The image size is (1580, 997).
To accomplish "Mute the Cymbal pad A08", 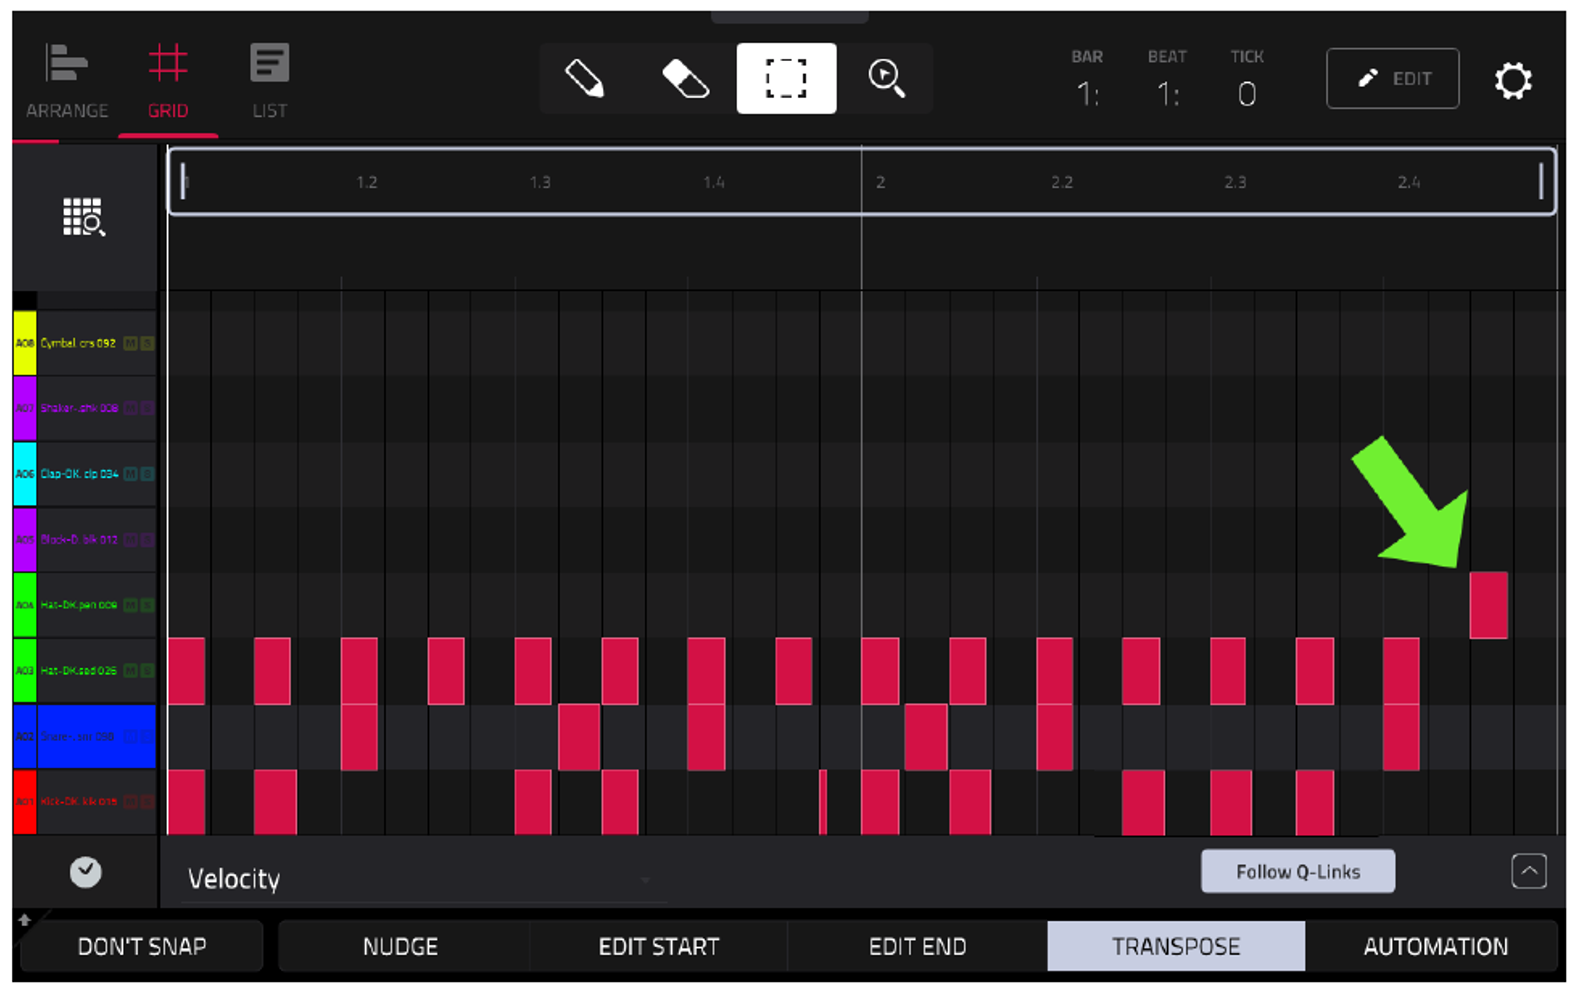I will tap(130, 343).
